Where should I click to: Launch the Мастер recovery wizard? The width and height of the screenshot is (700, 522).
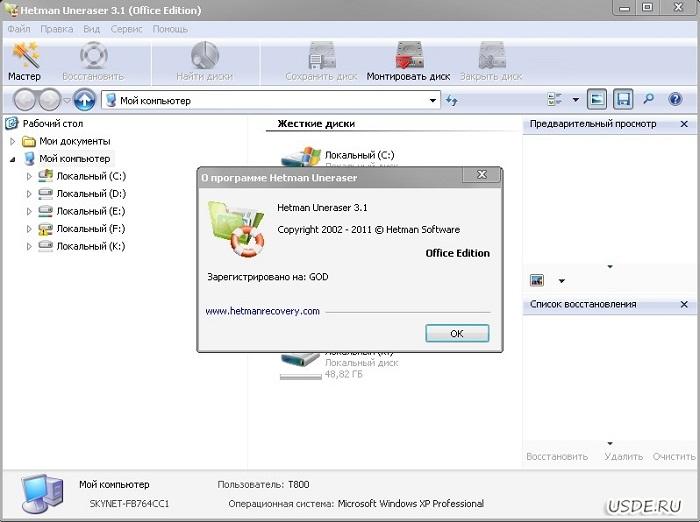(24, 61)
